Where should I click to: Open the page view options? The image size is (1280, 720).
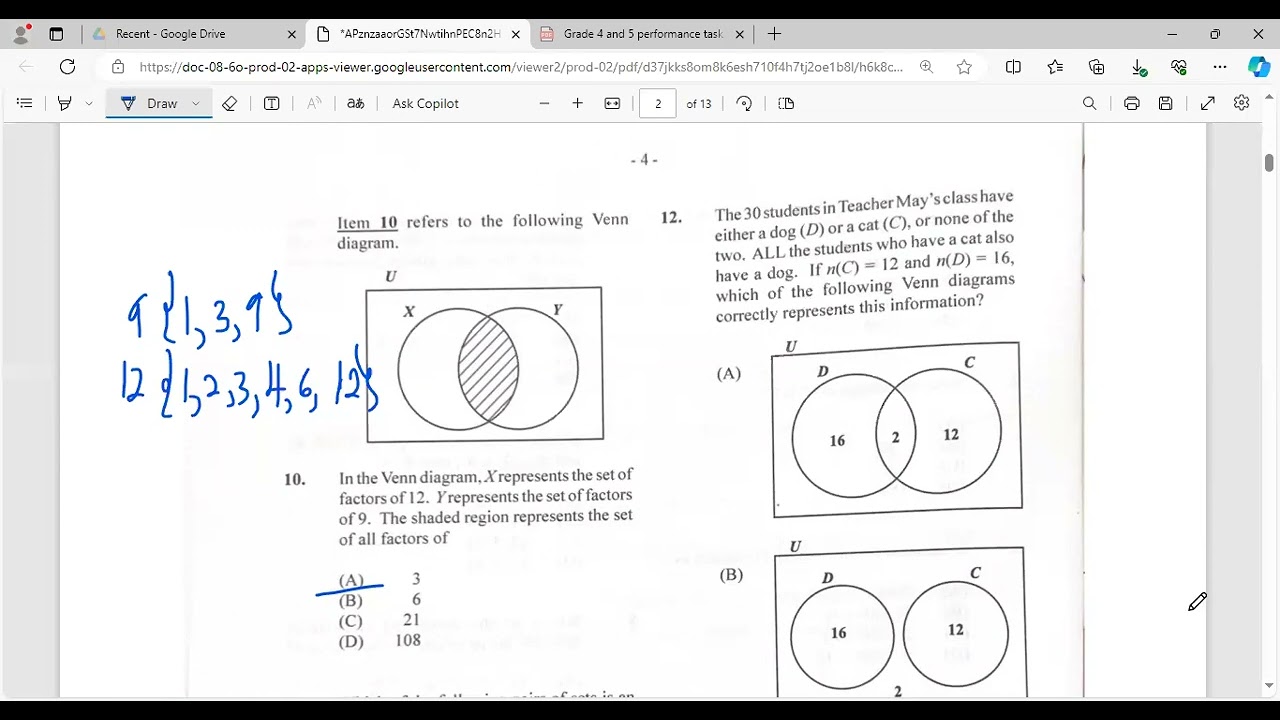(786, 103)
